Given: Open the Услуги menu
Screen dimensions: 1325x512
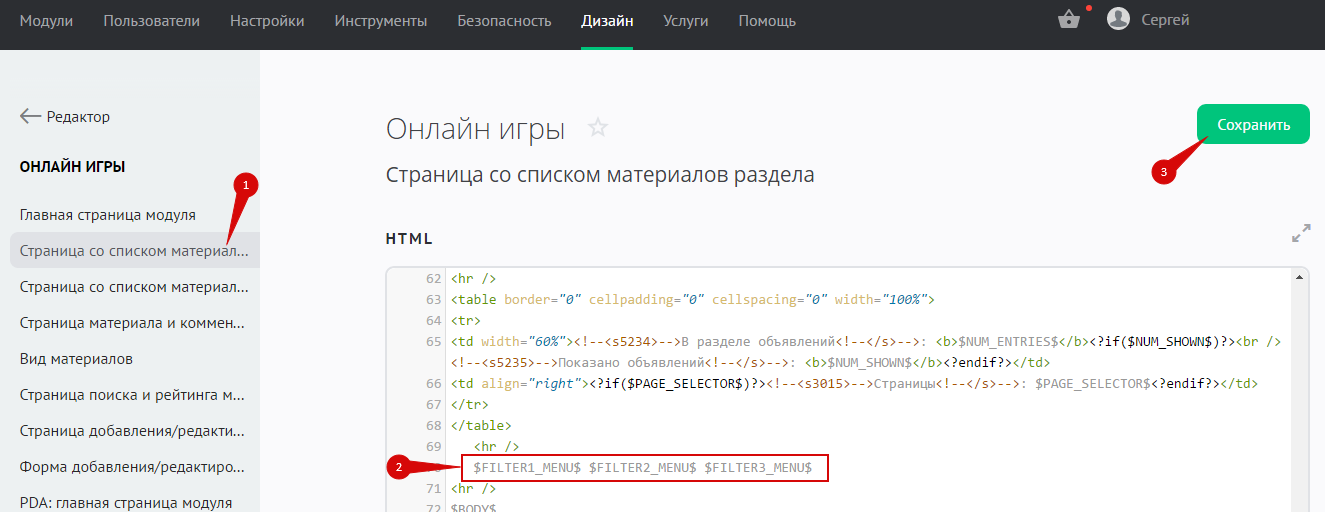Looking at the screenshot, I should (x=685, y=21).
